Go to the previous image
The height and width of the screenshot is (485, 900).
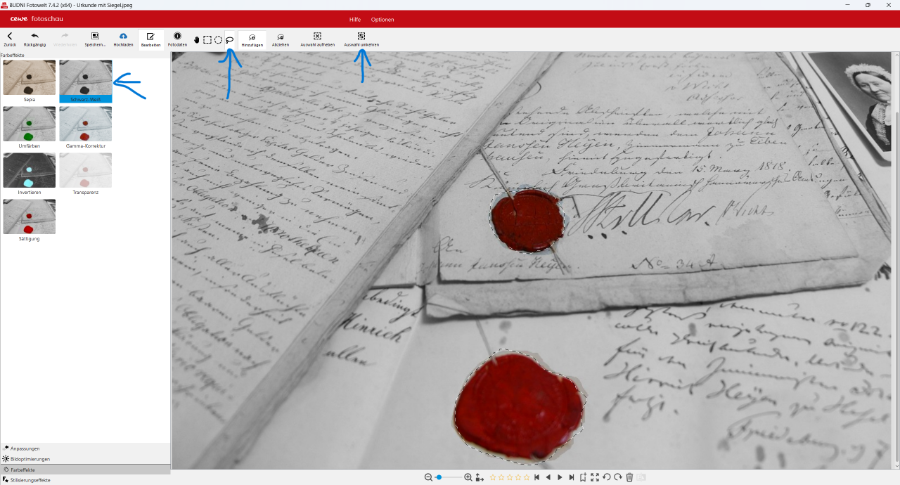tap(548, 478)
